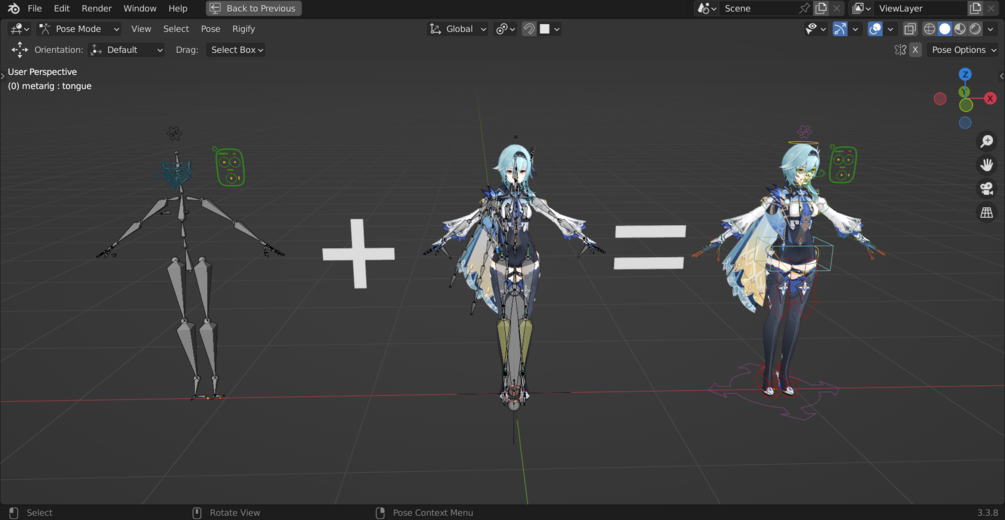Click the 'User Perspective' overlay text

(x=42, y=72)
